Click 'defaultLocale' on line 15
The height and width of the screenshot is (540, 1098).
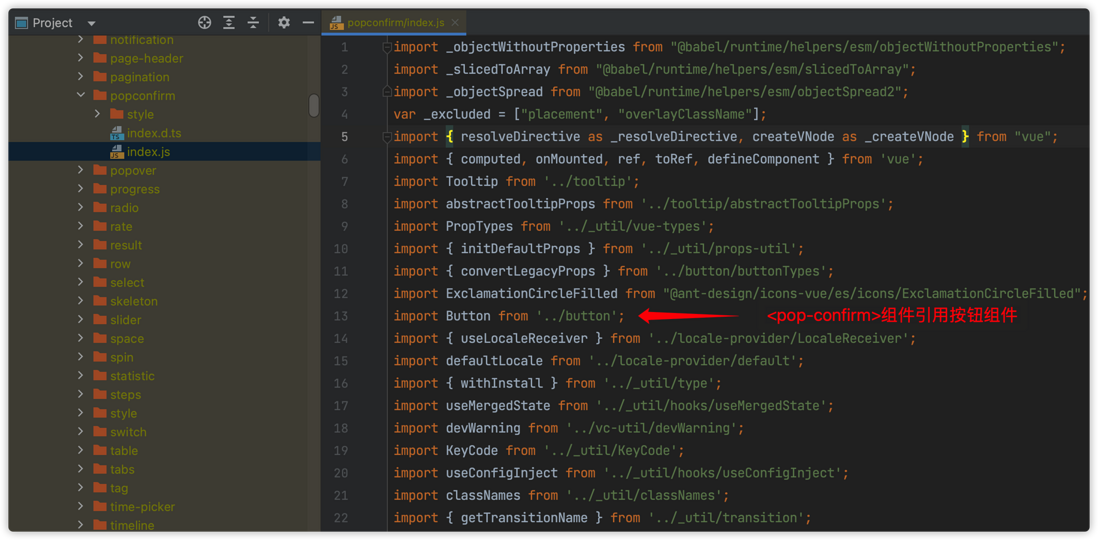click(x=494, y=361)
